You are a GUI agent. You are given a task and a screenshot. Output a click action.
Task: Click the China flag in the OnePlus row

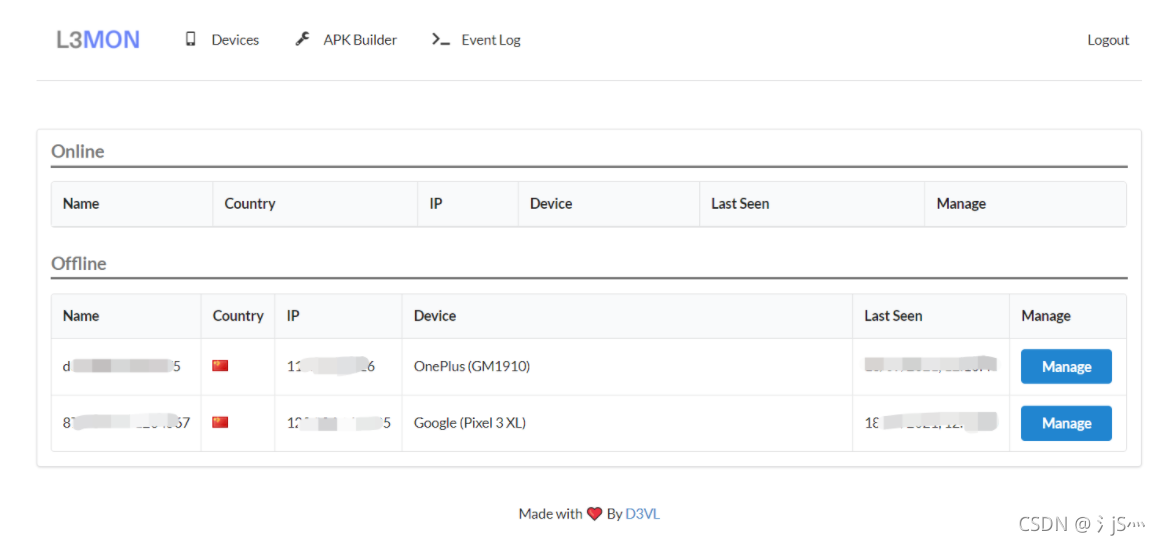(x=220, y=365)
